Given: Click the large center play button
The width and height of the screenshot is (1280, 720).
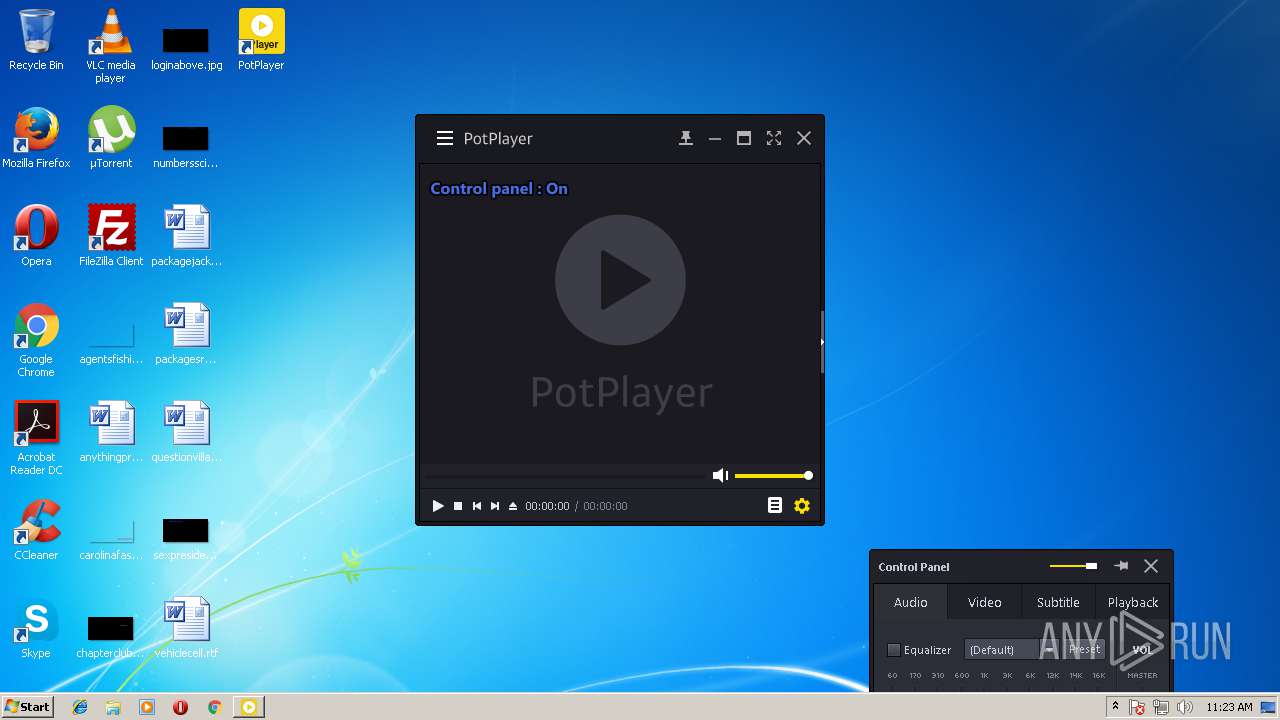Looking at the screenshot, I should tap(620, 280).
